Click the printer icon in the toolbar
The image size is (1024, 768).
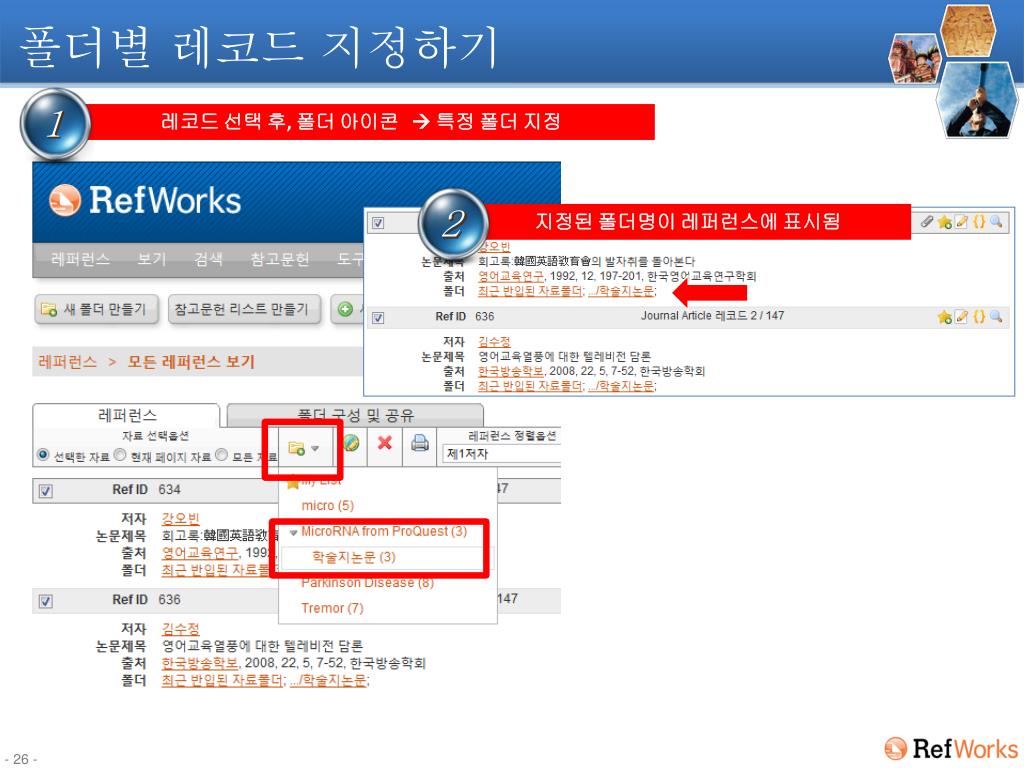[x=420, y=443]
